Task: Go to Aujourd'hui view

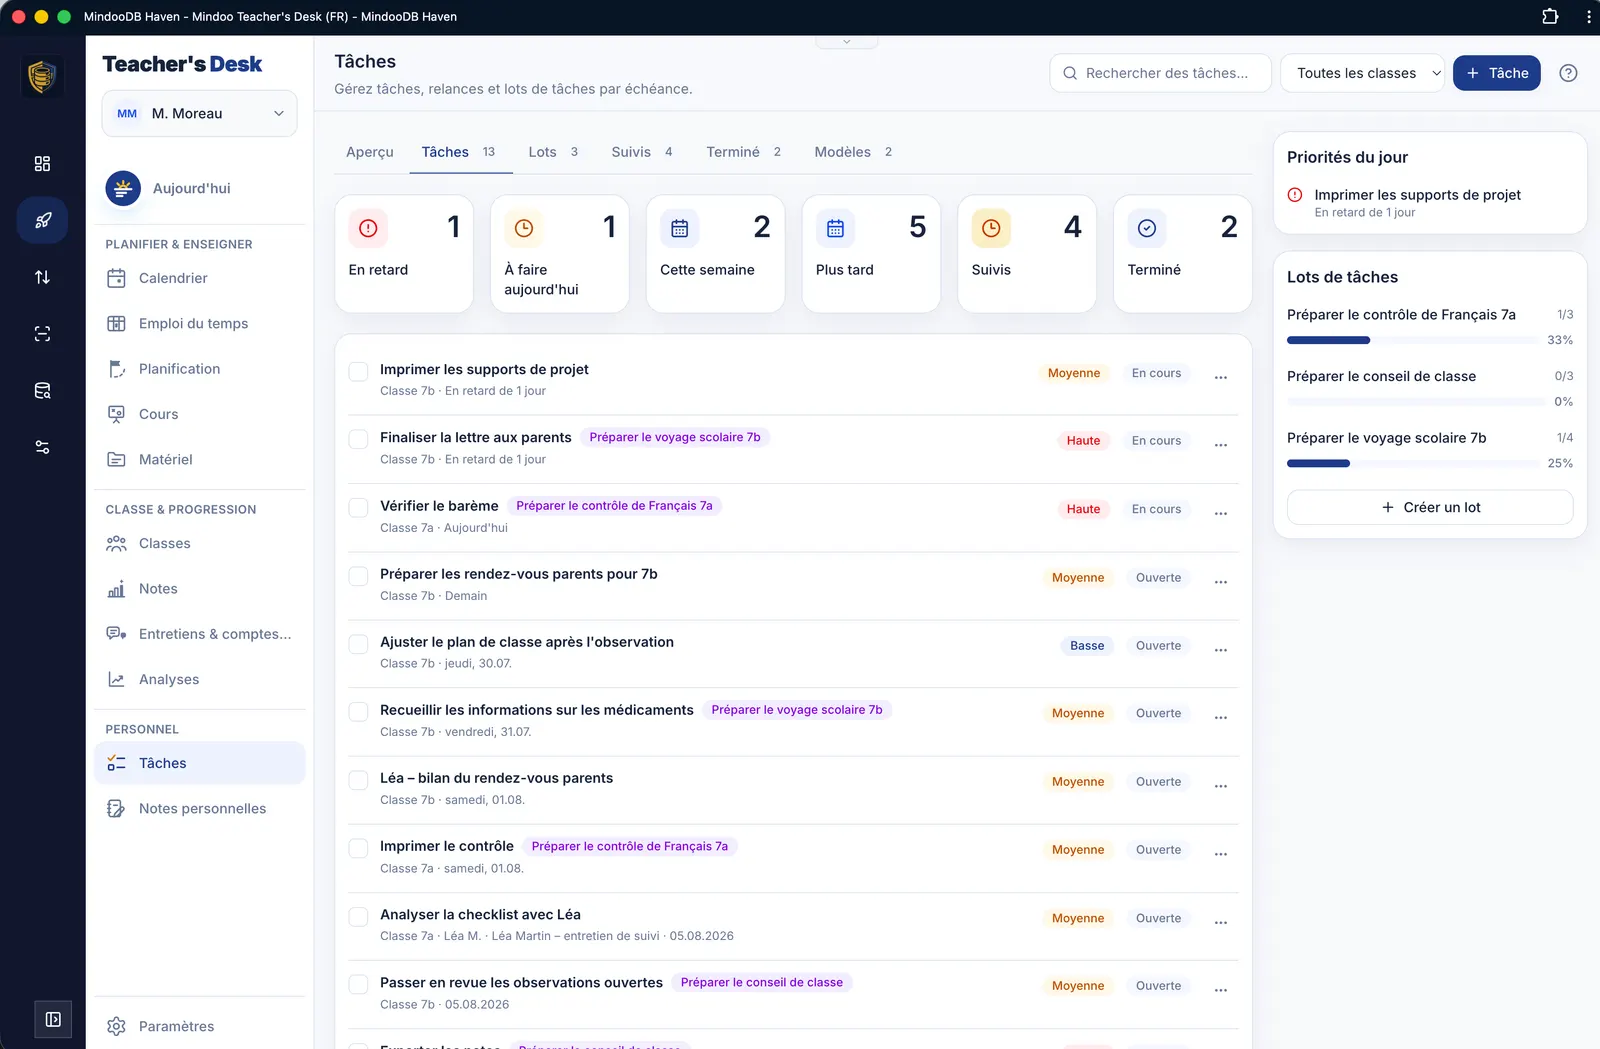Action: click(200, 188)
